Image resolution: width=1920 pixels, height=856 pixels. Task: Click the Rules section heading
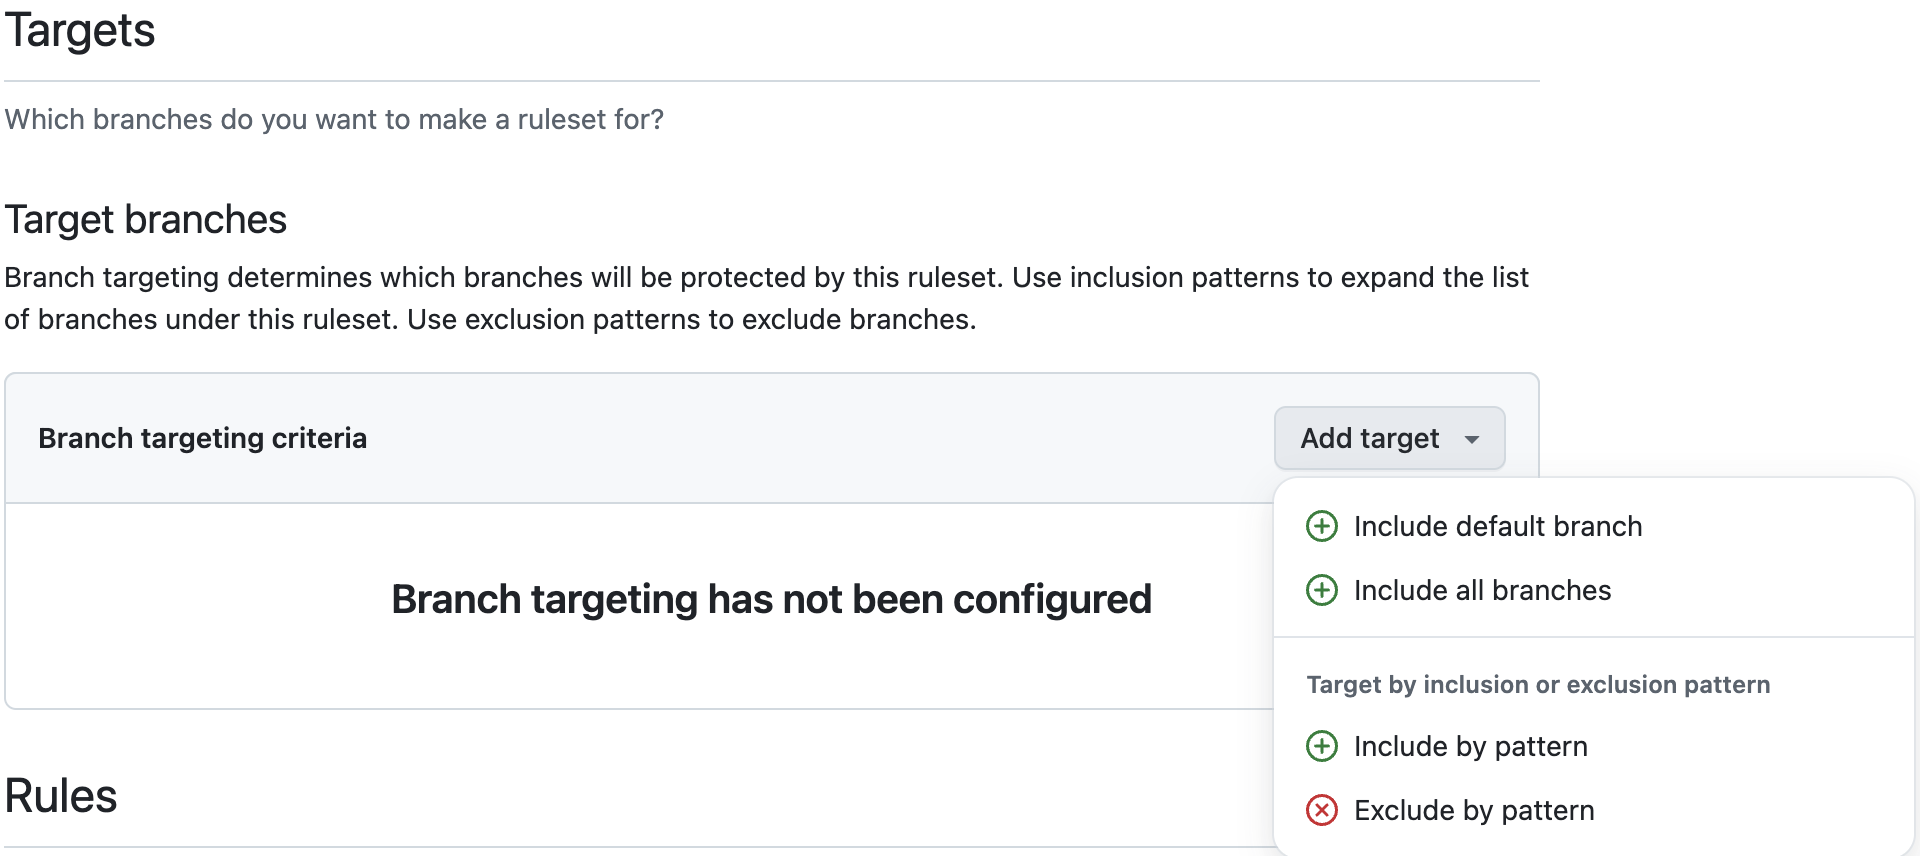pos(61,796)
